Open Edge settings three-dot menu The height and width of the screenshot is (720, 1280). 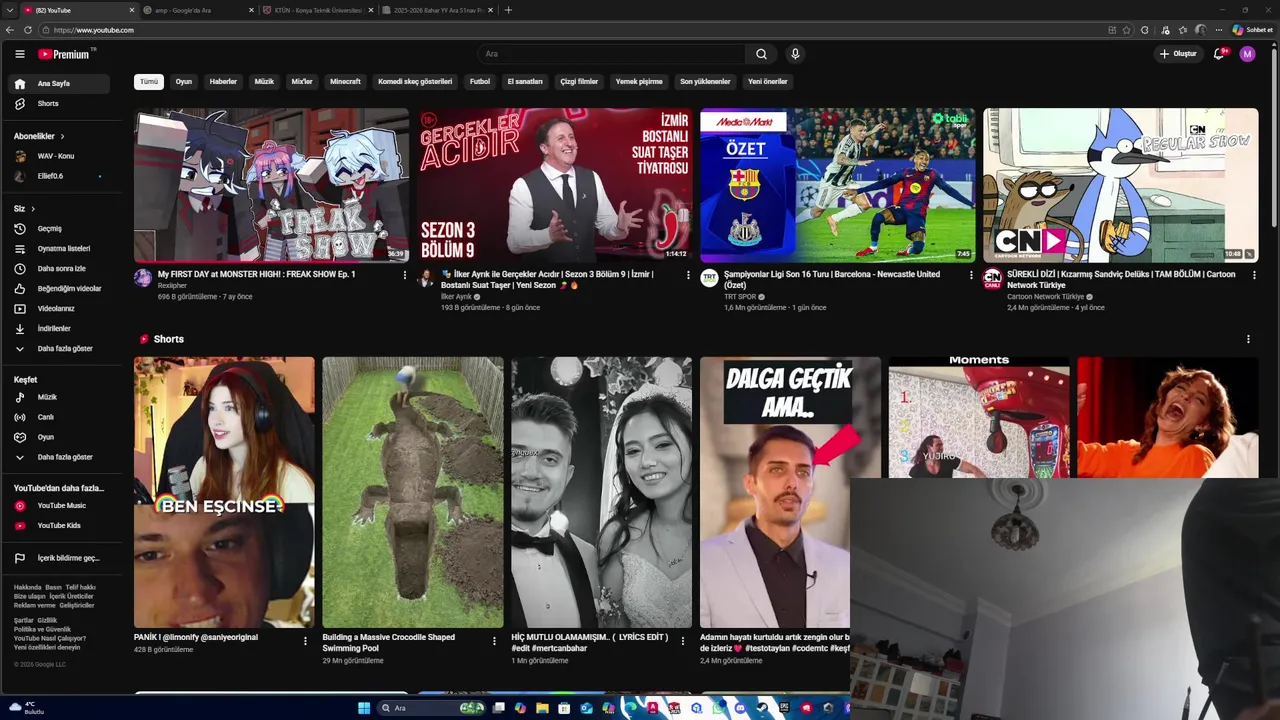[x=1218, y=30]
